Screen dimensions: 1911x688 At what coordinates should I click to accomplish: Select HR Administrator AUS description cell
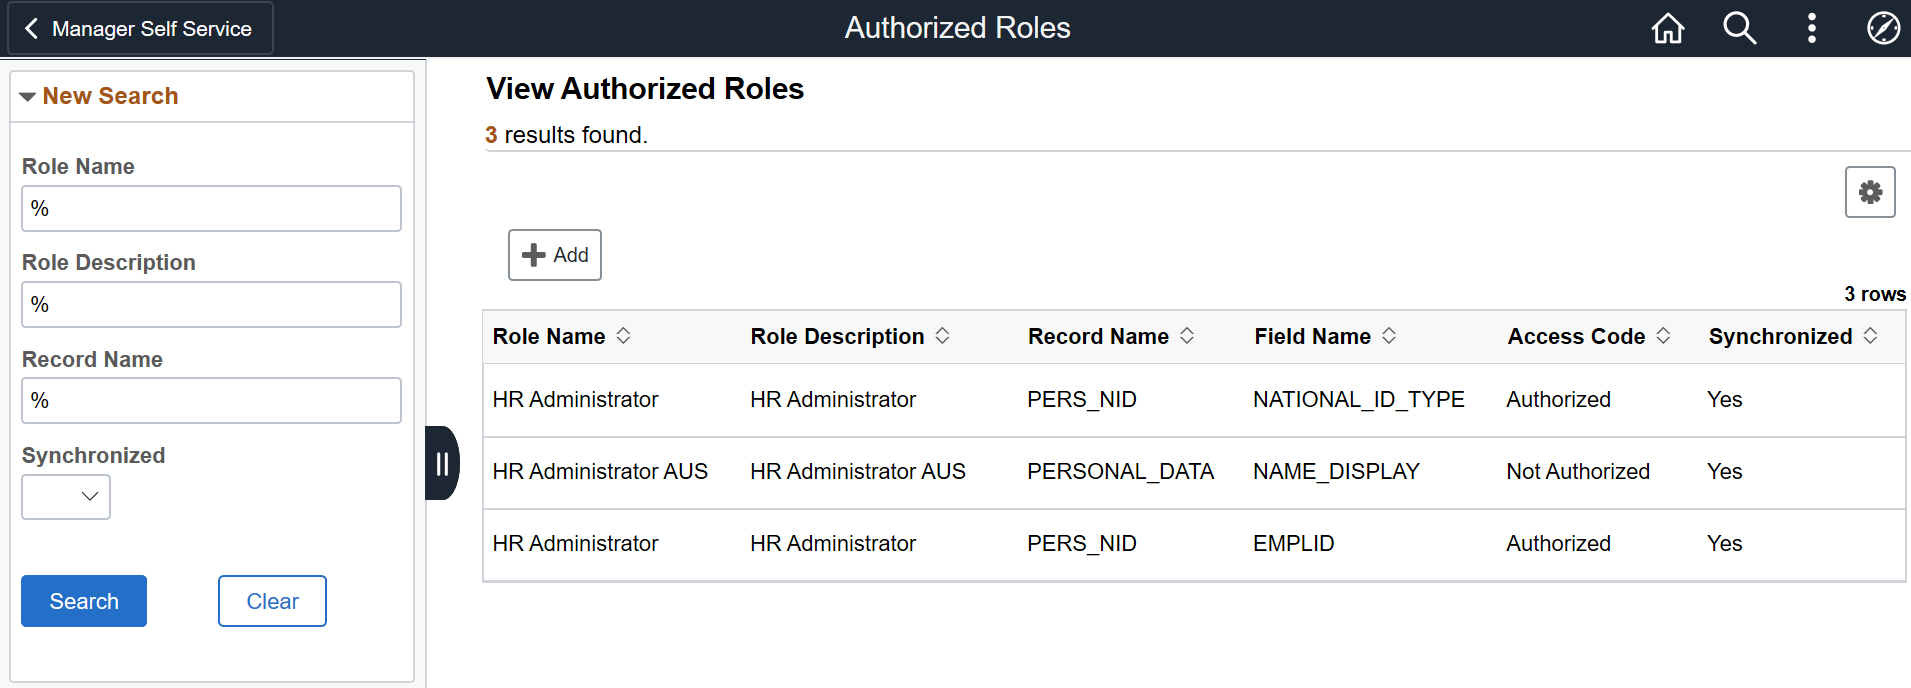point(858,472)
